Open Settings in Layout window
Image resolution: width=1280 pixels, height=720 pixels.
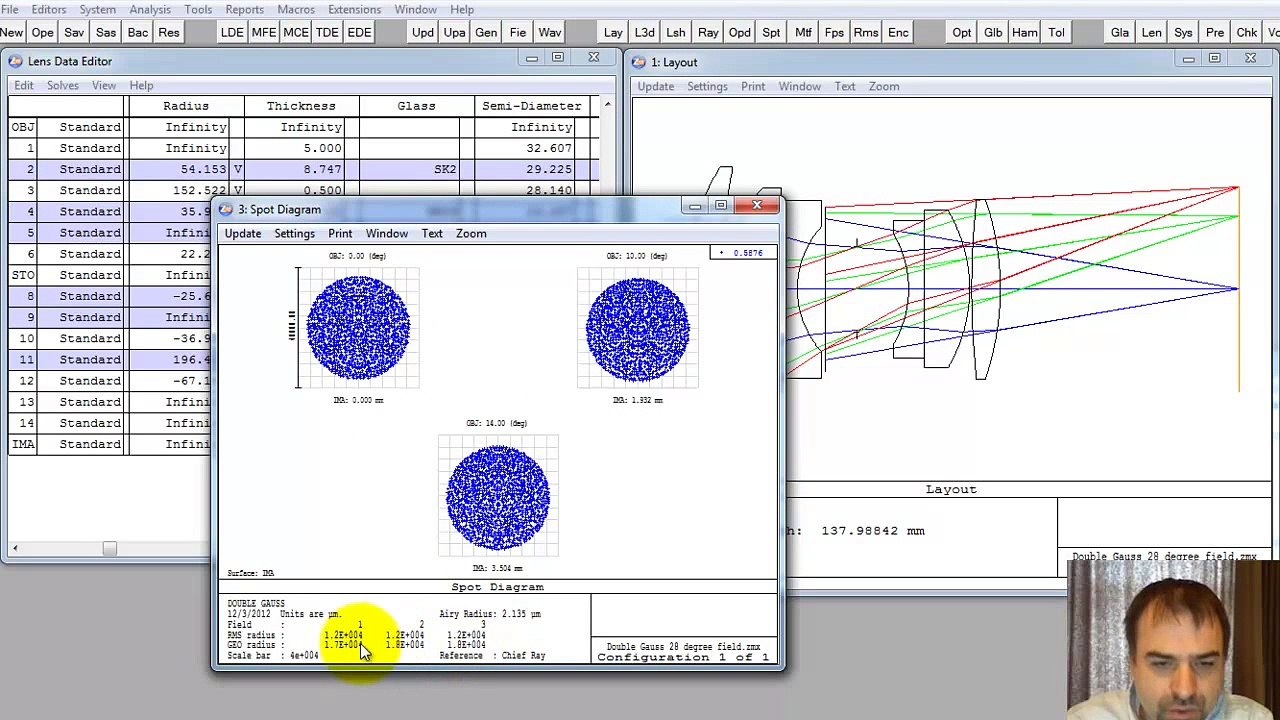707,86
